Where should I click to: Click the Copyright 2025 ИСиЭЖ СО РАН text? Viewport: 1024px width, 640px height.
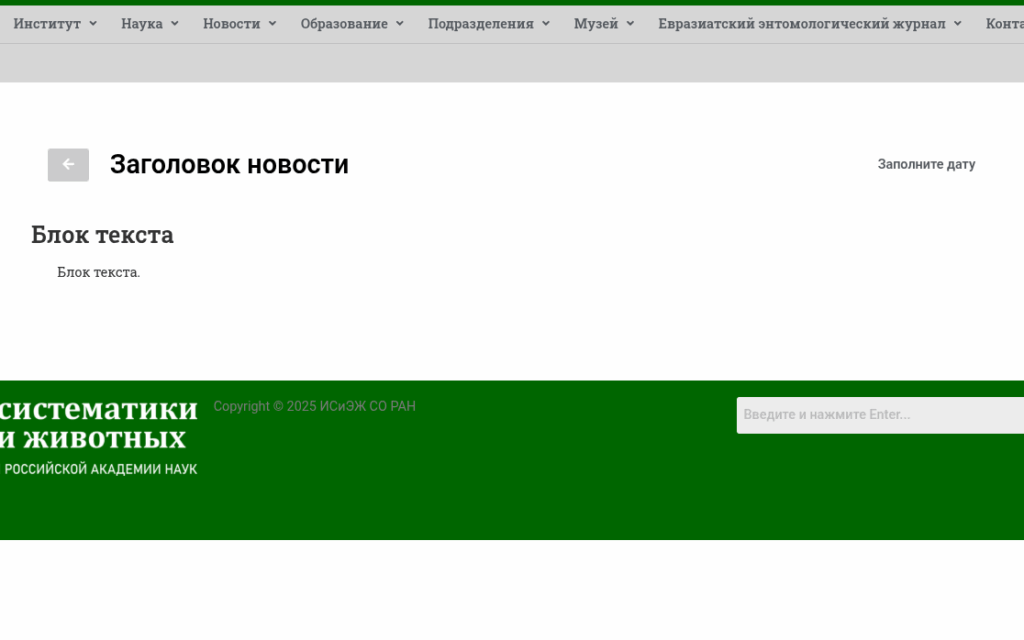(x=314, y=407)
